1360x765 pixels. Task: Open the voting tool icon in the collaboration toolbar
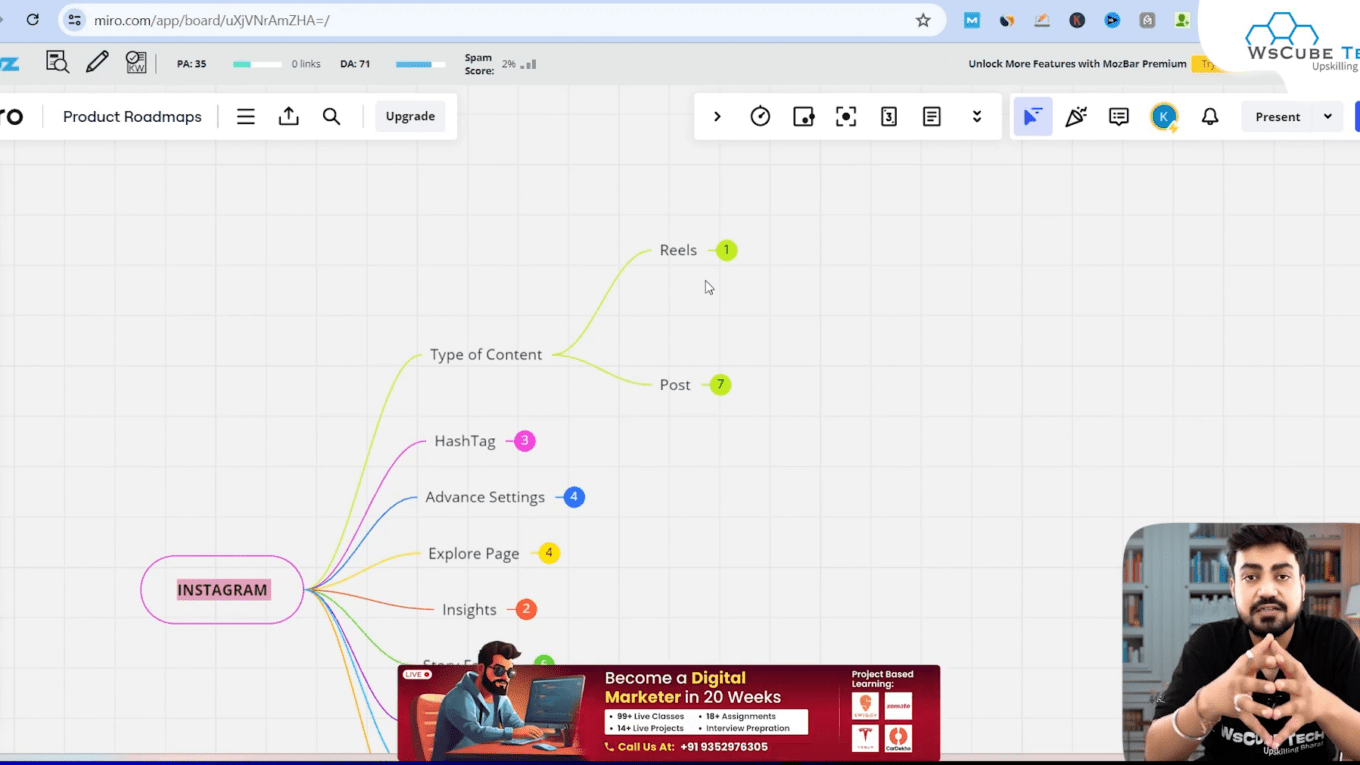(x=803, y=117)
